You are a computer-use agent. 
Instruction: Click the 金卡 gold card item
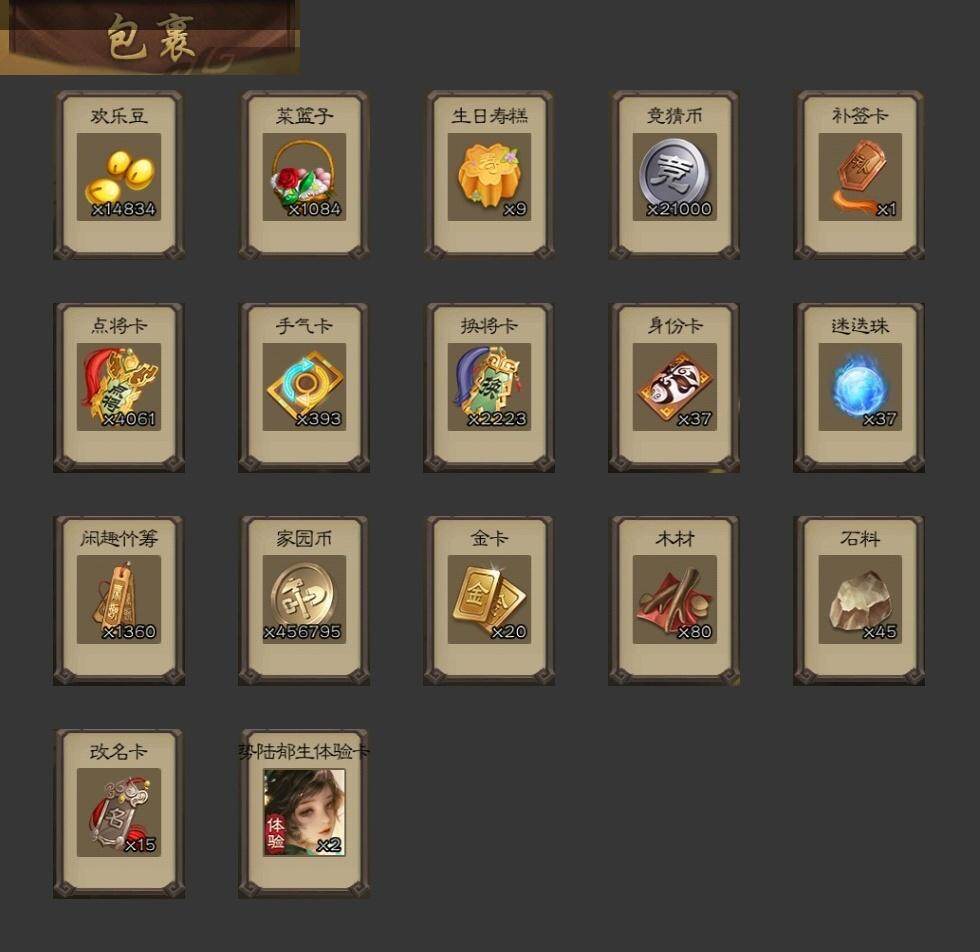[x=489, y=601]
